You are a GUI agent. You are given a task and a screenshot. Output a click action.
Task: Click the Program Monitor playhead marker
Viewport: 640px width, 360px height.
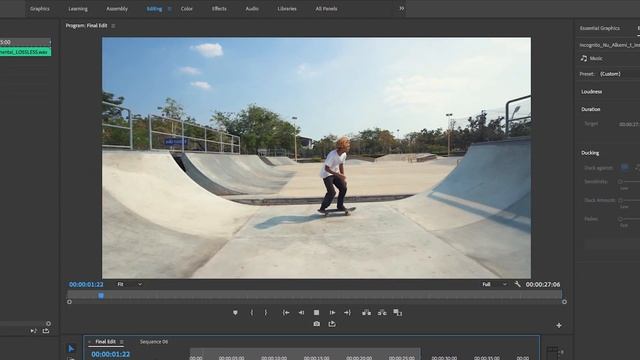101,296
